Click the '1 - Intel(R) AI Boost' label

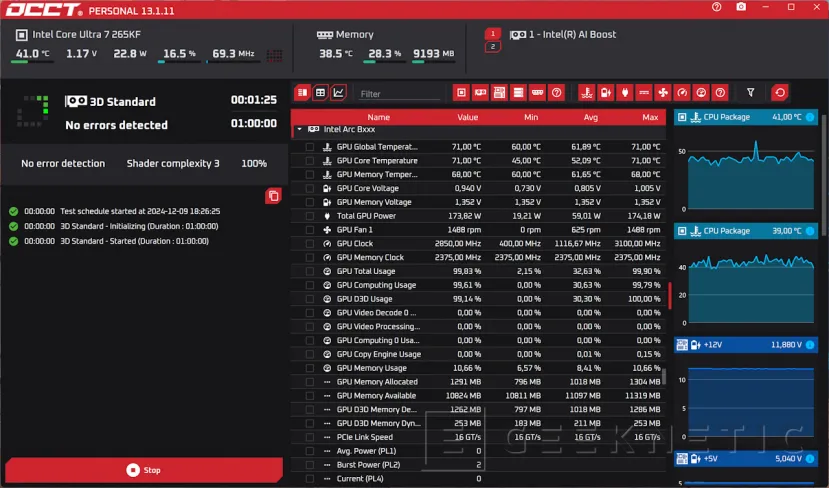pos(572,34)
